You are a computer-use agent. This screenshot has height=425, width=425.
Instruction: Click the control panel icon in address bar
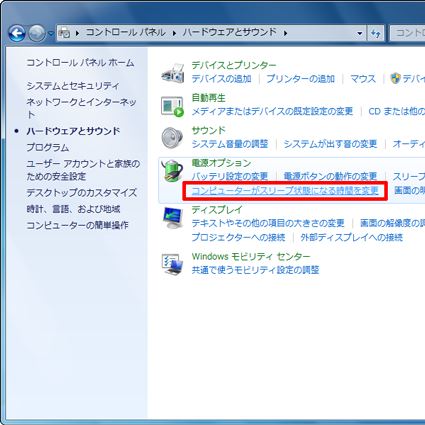pyautogui.click(x=64, y=33)
